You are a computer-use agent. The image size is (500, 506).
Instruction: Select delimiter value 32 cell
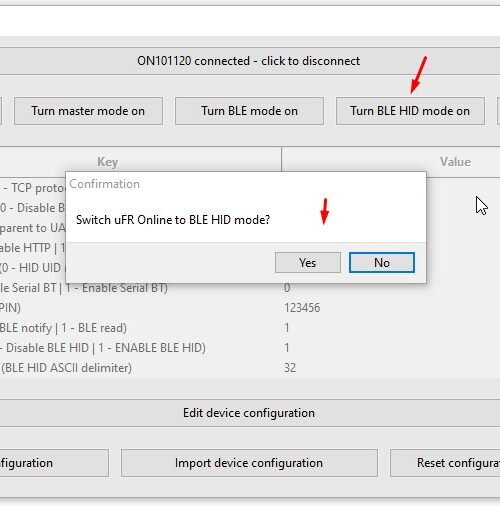tap(290, 368)
